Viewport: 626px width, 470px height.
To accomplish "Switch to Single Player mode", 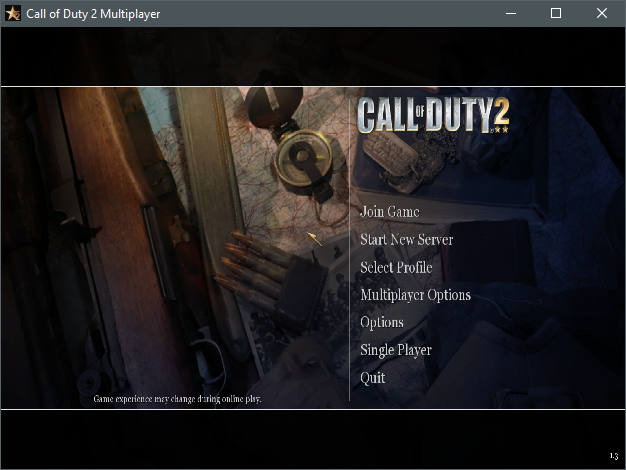I will pyautogui.click(x=396, y=350).
